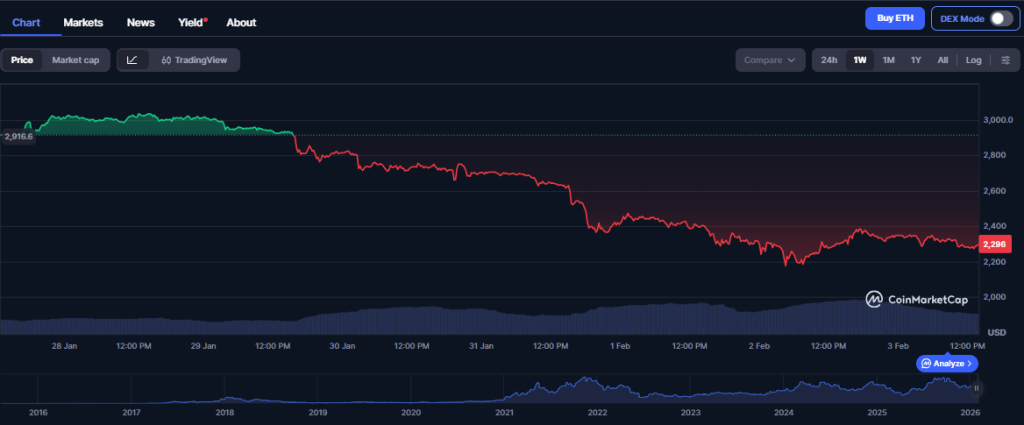Screen dimensions: 1024x425
Task: Click the USD currency label
Action: pos(997,332)
